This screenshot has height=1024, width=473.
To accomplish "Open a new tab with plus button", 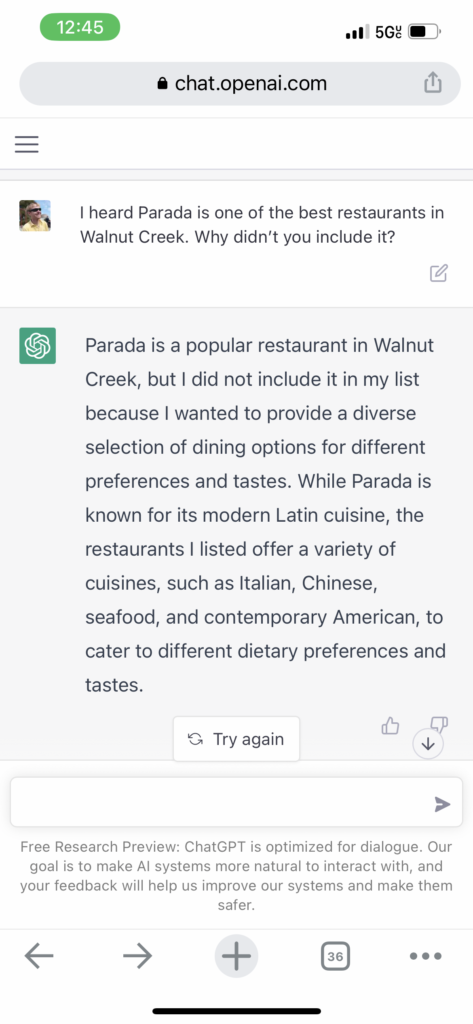I will tap(236, 956).
